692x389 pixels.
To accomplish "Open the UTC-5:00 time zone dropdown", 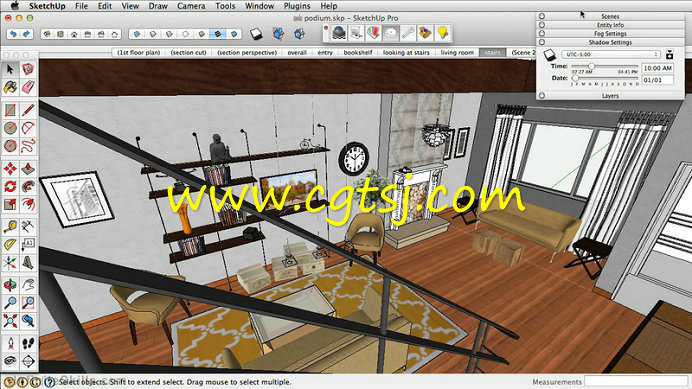I will click(x=611, y=54).
